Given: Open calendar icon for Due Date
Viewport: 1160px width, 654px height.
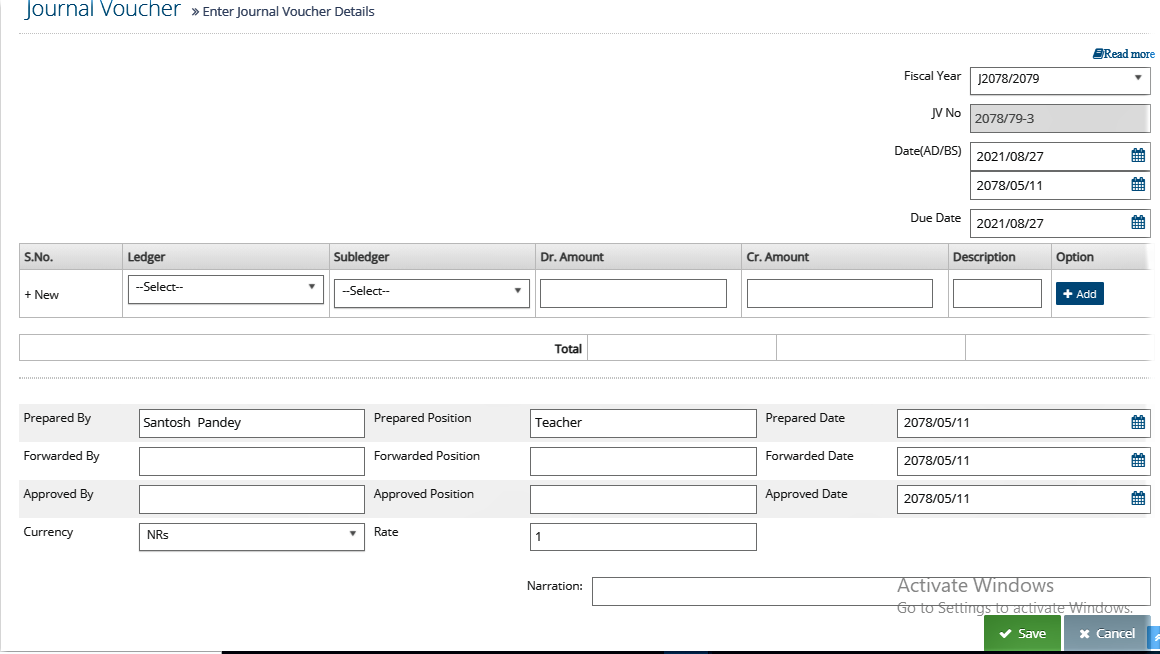Looking at the screenshot, I should click(x=1138, y=222).
